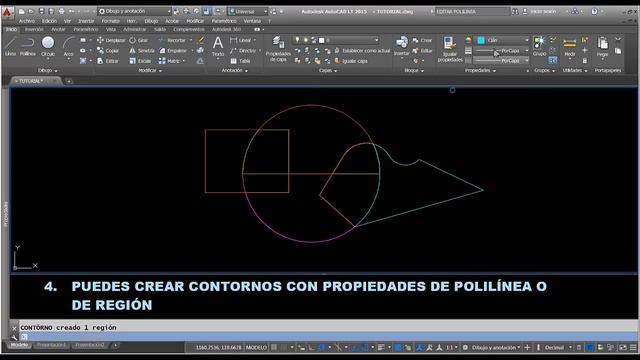Screen dimensions: 640x360
Task: Open the Edición menu
Action: [x=49, y=21]
